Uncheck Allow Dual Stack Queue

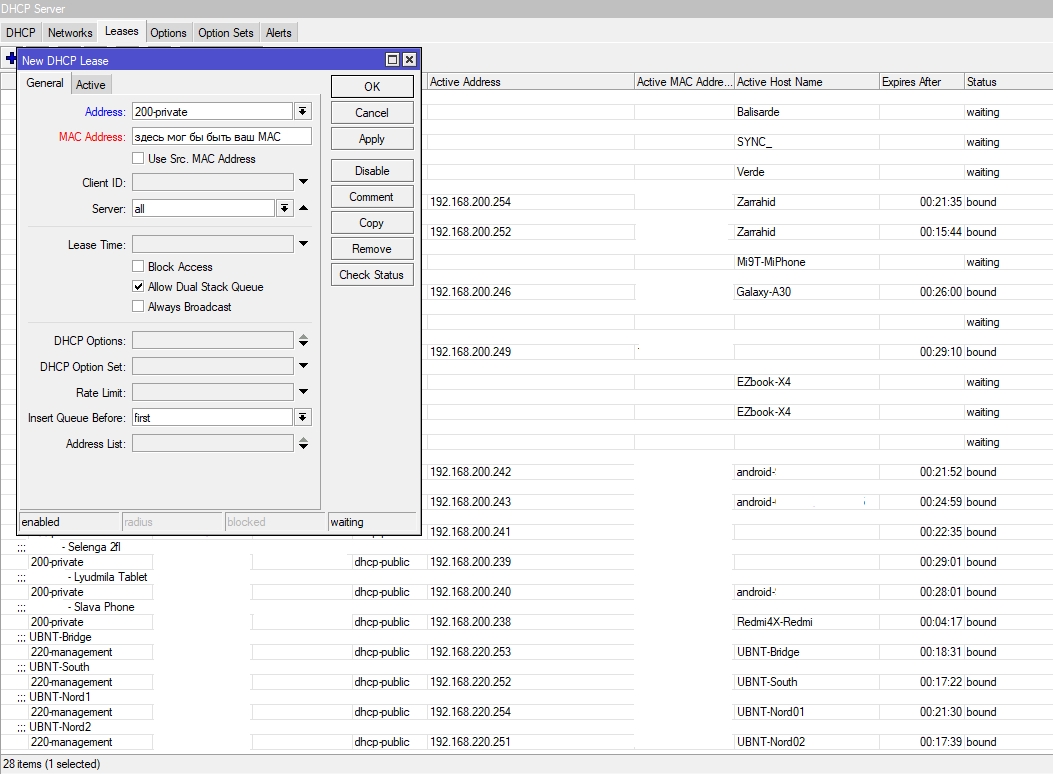[138, 287]
